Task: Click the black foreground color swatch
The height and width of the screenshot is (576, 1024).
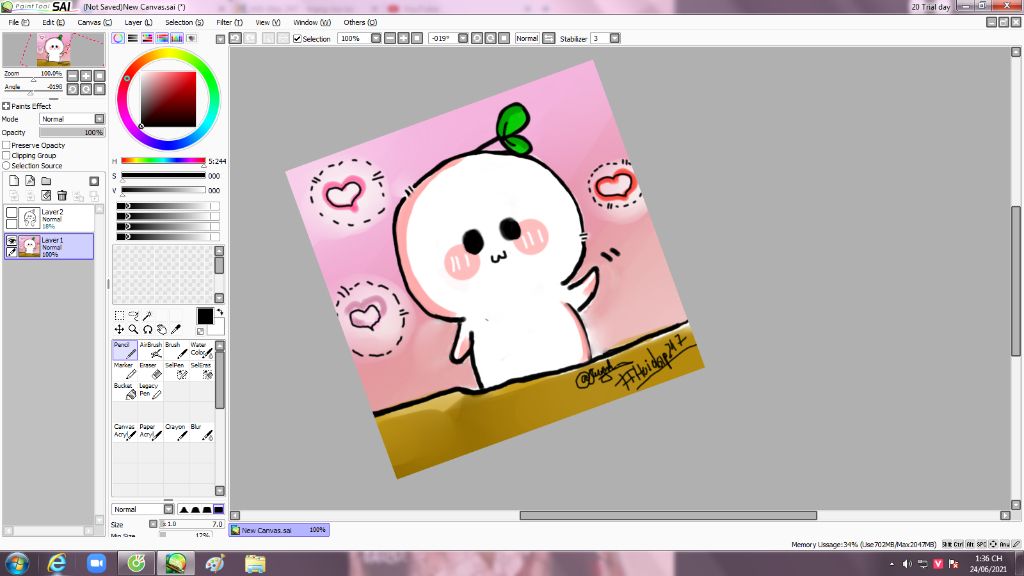Action: pos(204,316)
